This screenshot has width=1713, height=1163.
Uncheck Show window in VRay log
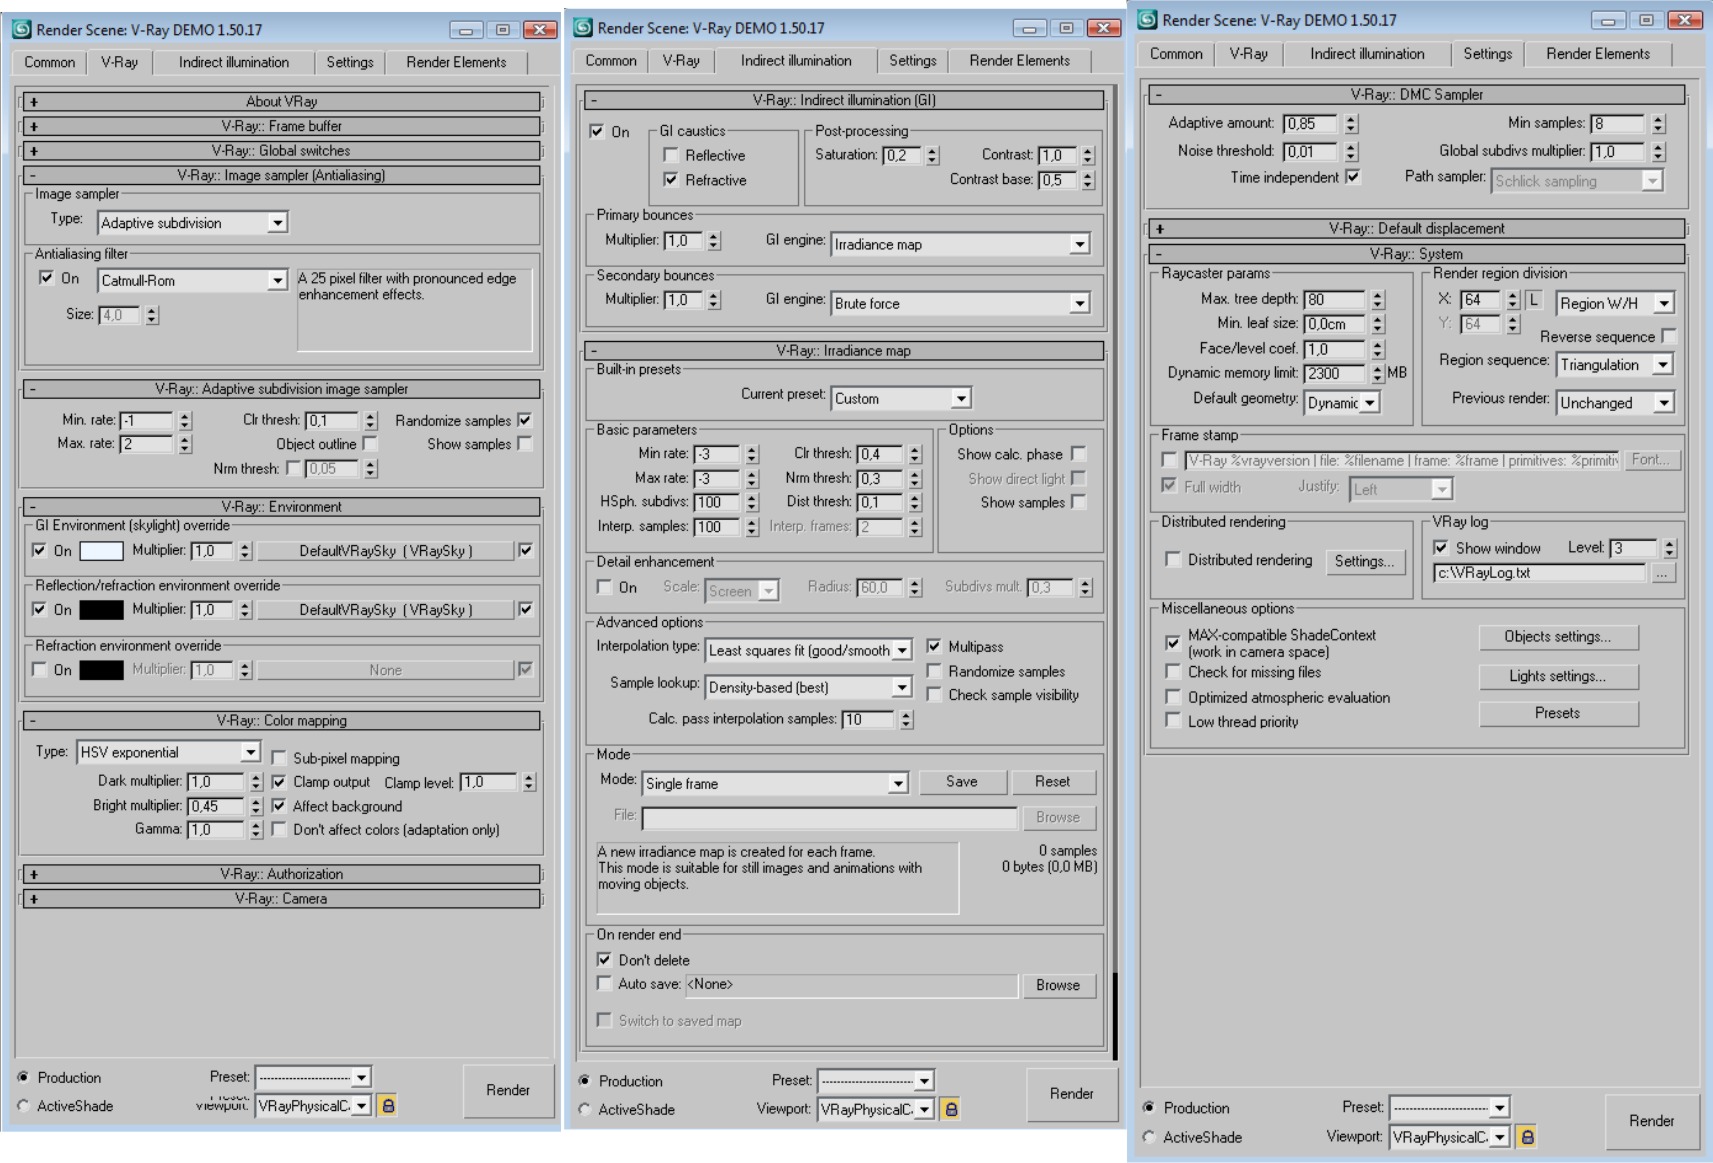pos(1441,548)
